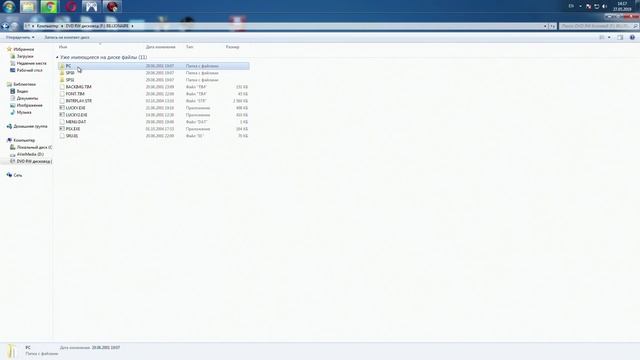Select the FONT.TIM file name

coord(75,94)
